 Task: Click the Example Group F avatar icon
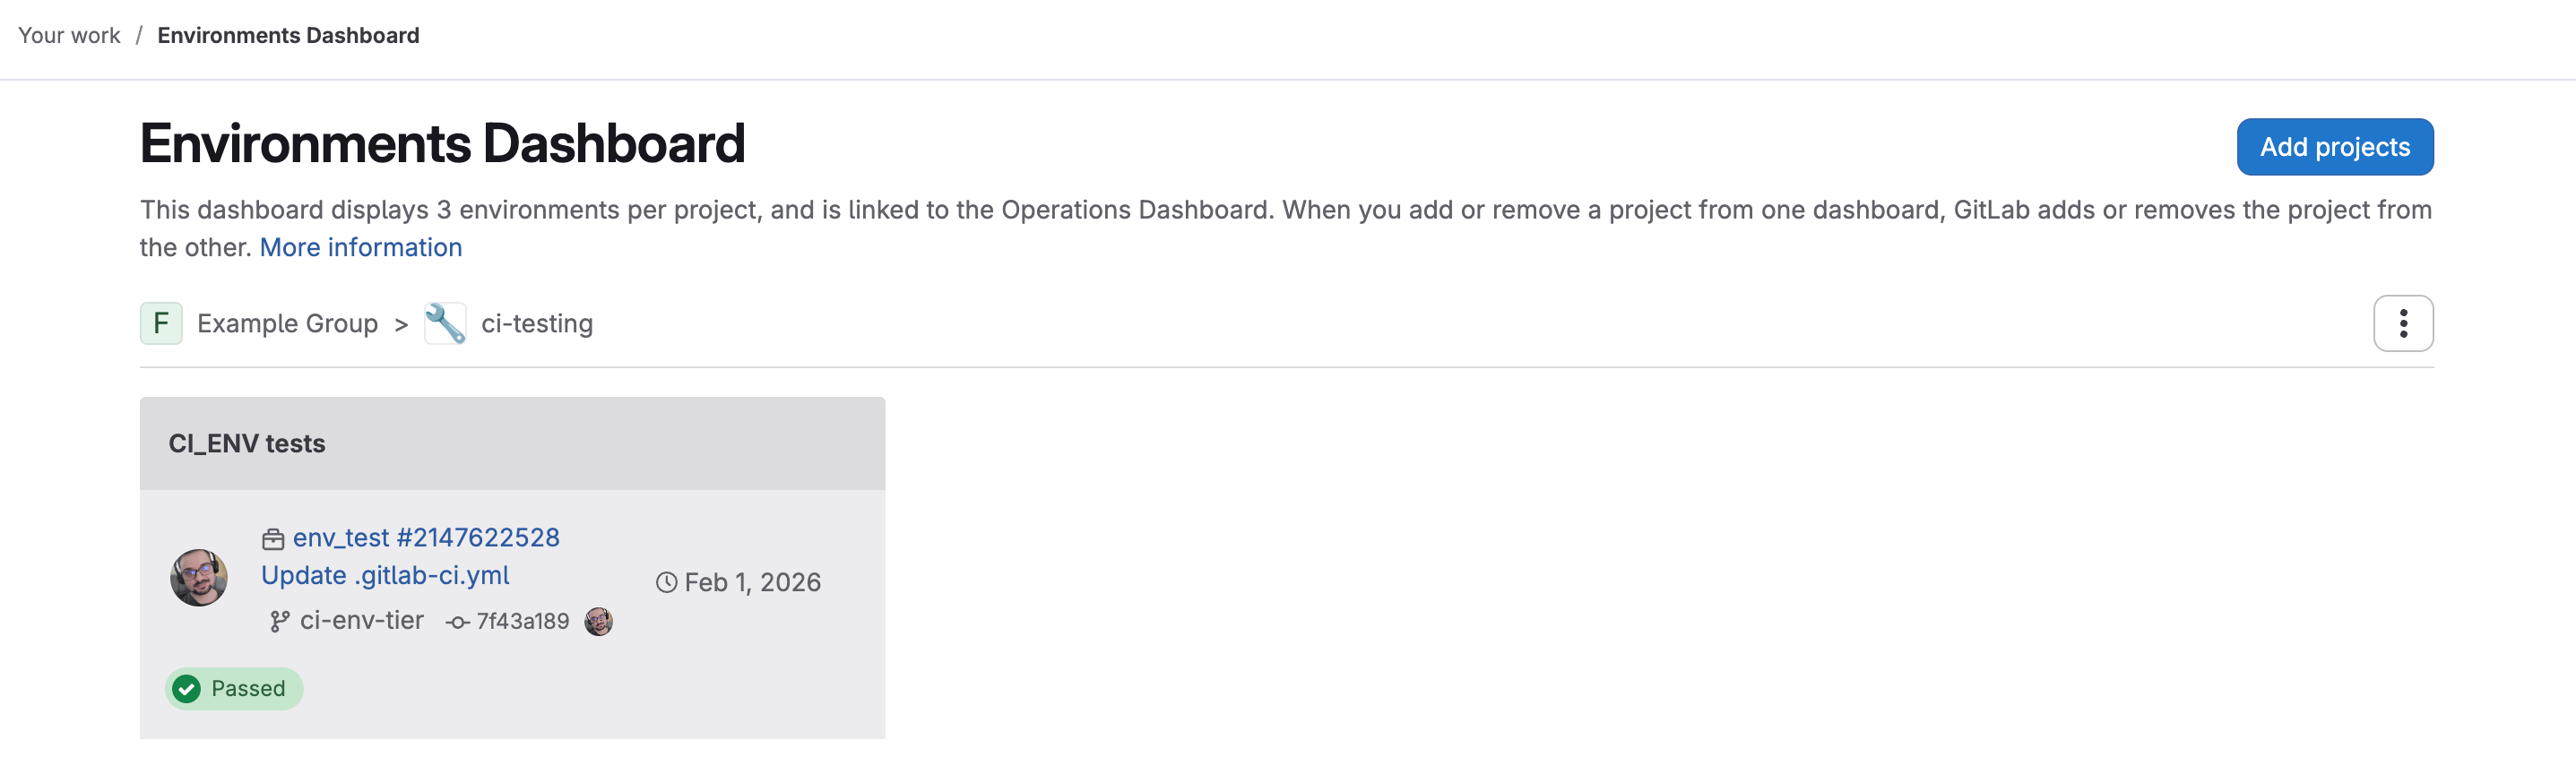(161, 323)
